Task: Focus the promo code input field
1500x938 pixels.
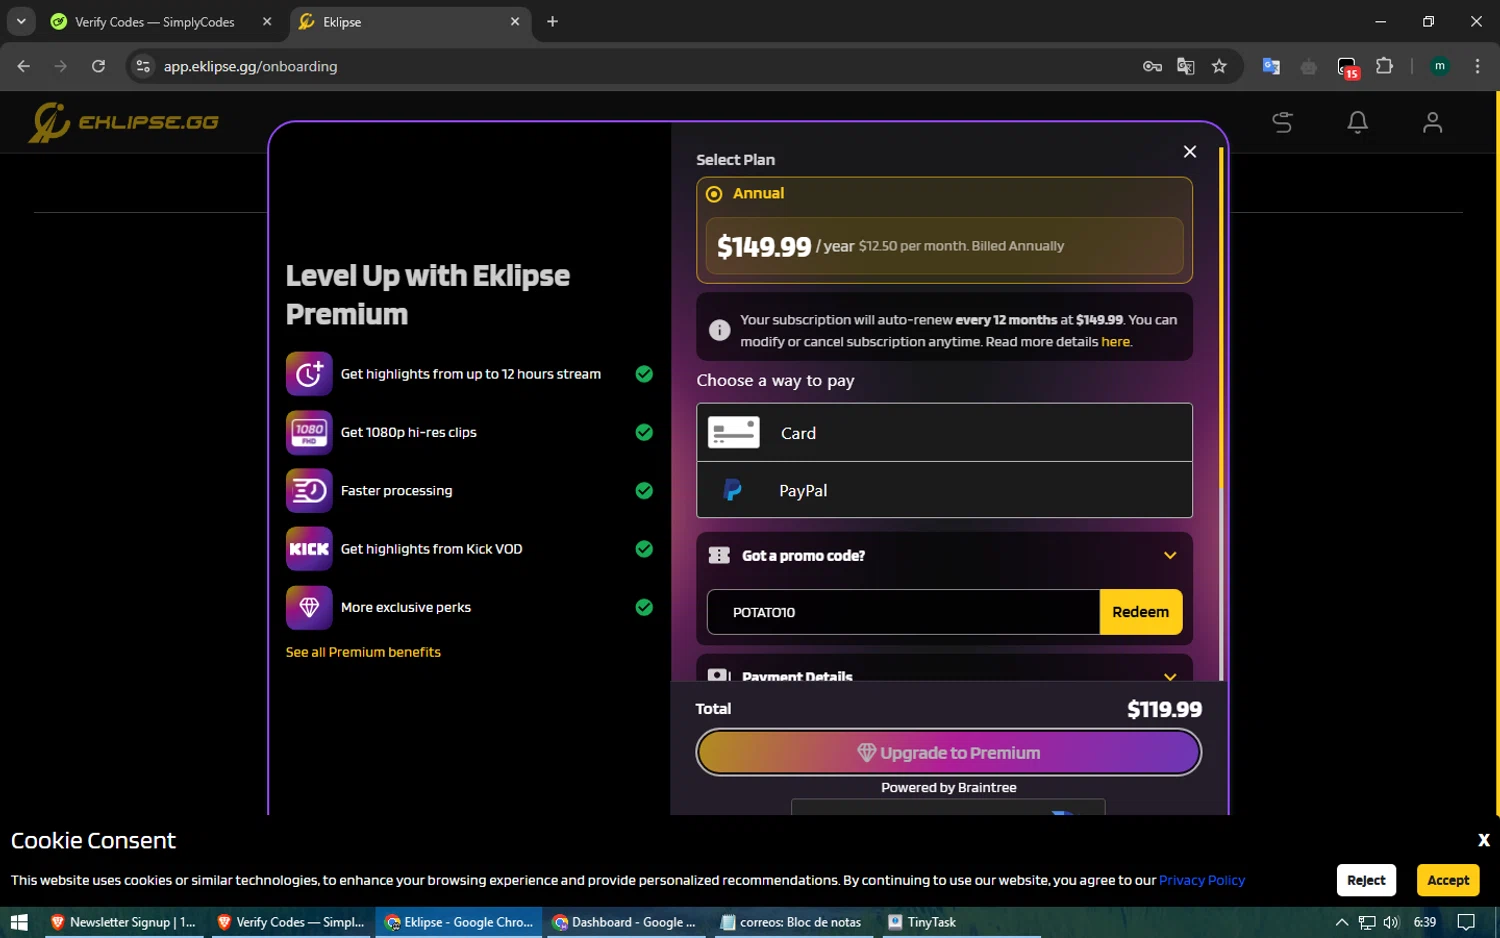Action: (x=903, y=612)
